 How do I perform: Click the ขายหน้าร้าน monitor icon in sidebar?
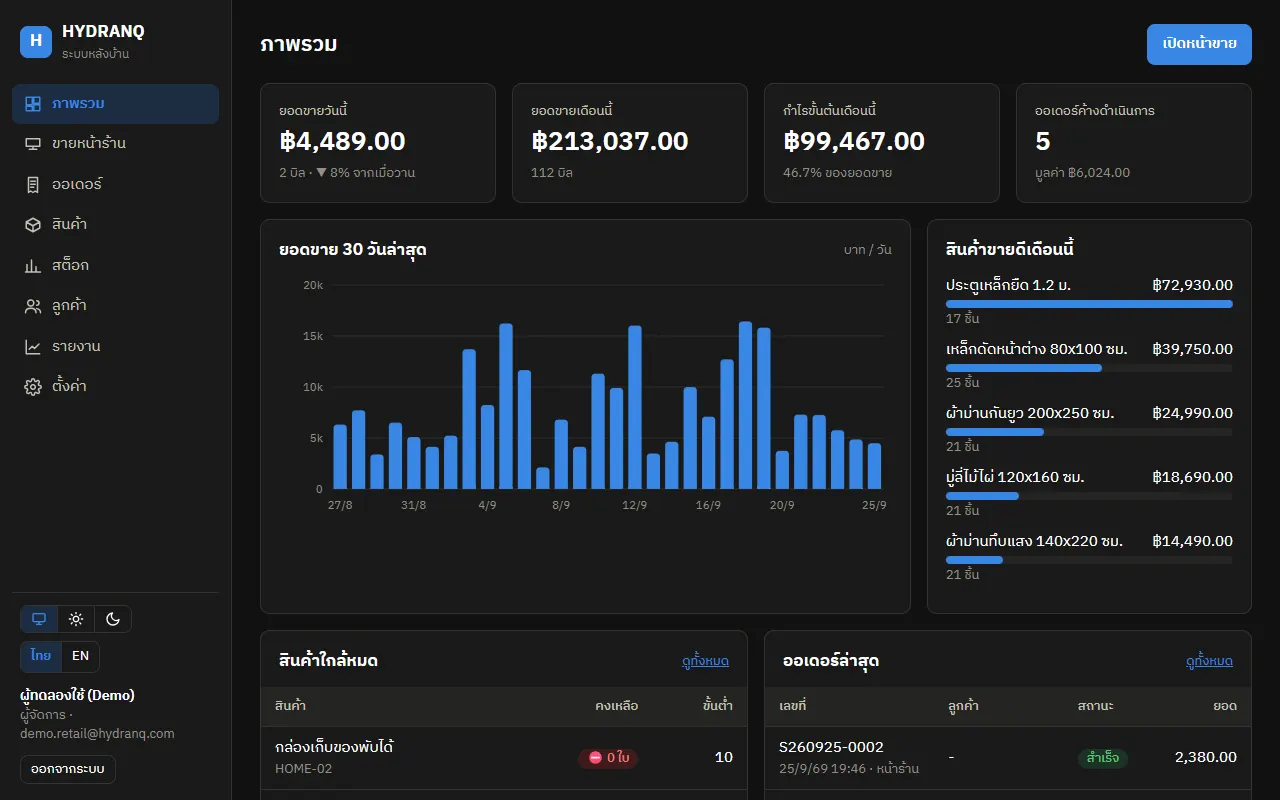[33, 144]
